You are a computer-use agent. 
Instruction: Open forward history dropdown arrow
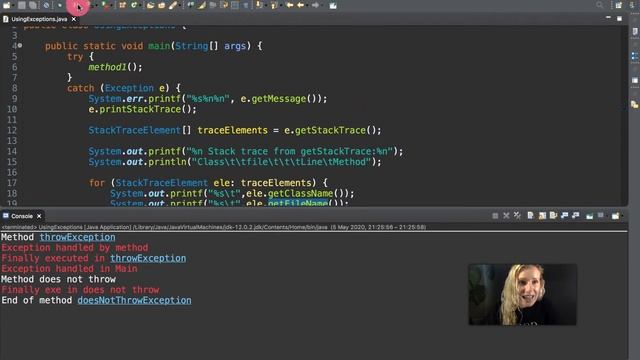pyautogui.click(x=322, y=5)
